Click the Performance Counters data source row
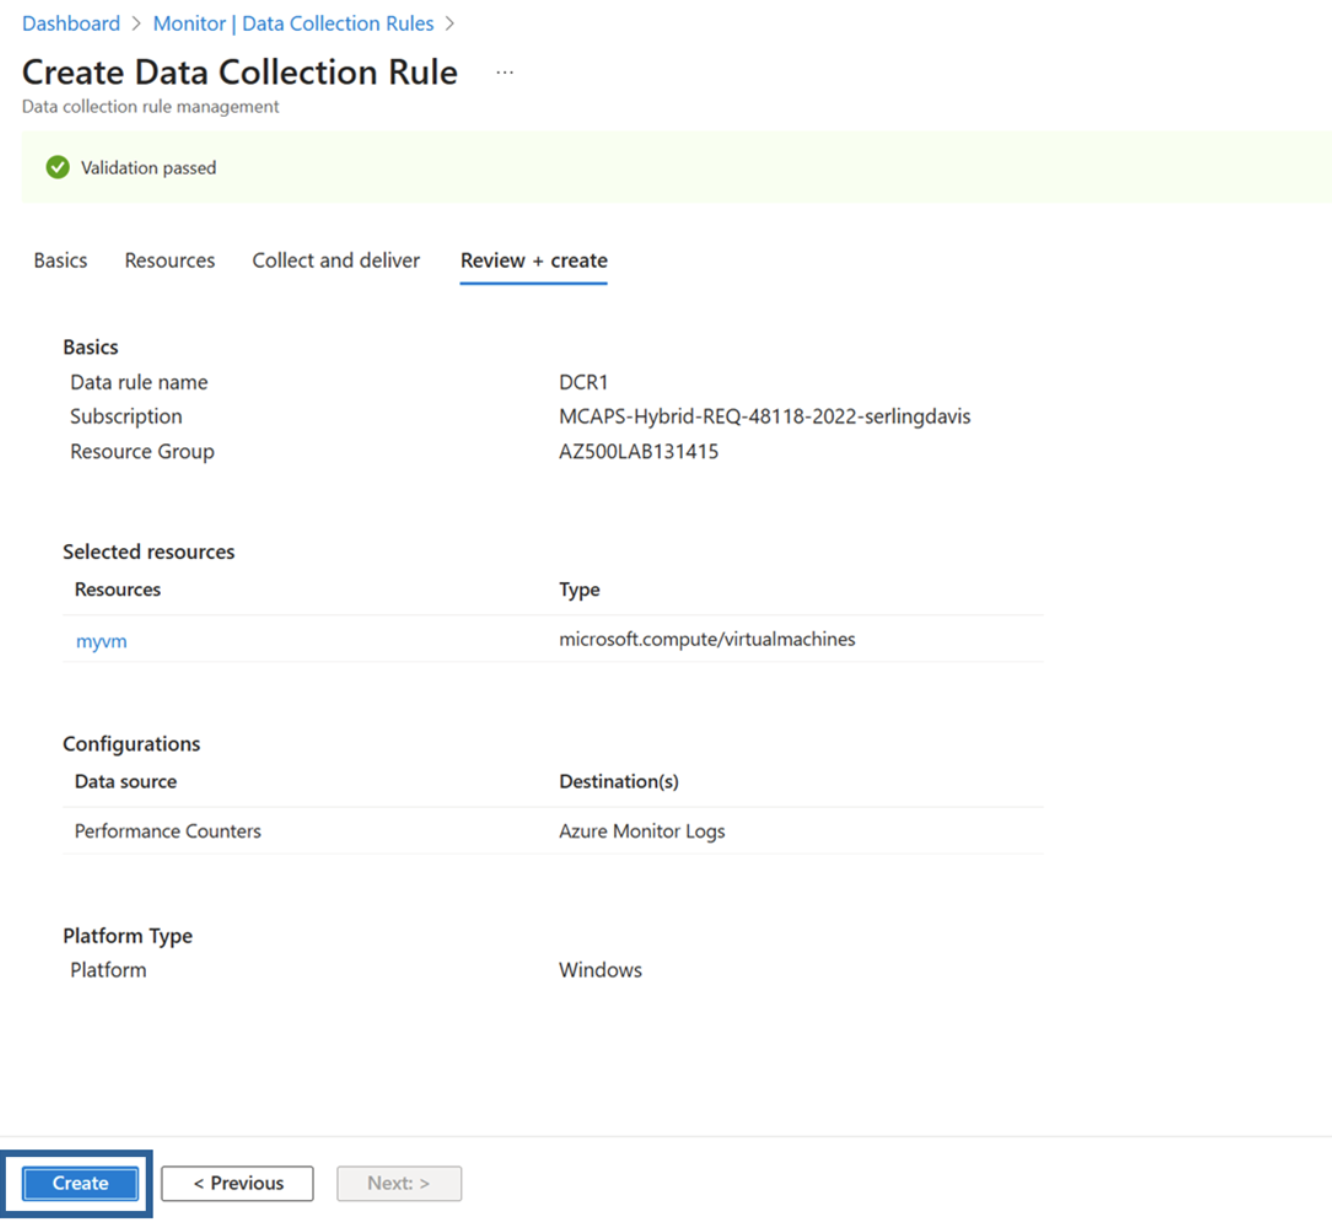1332x1221 pixels. pos(167,831)
